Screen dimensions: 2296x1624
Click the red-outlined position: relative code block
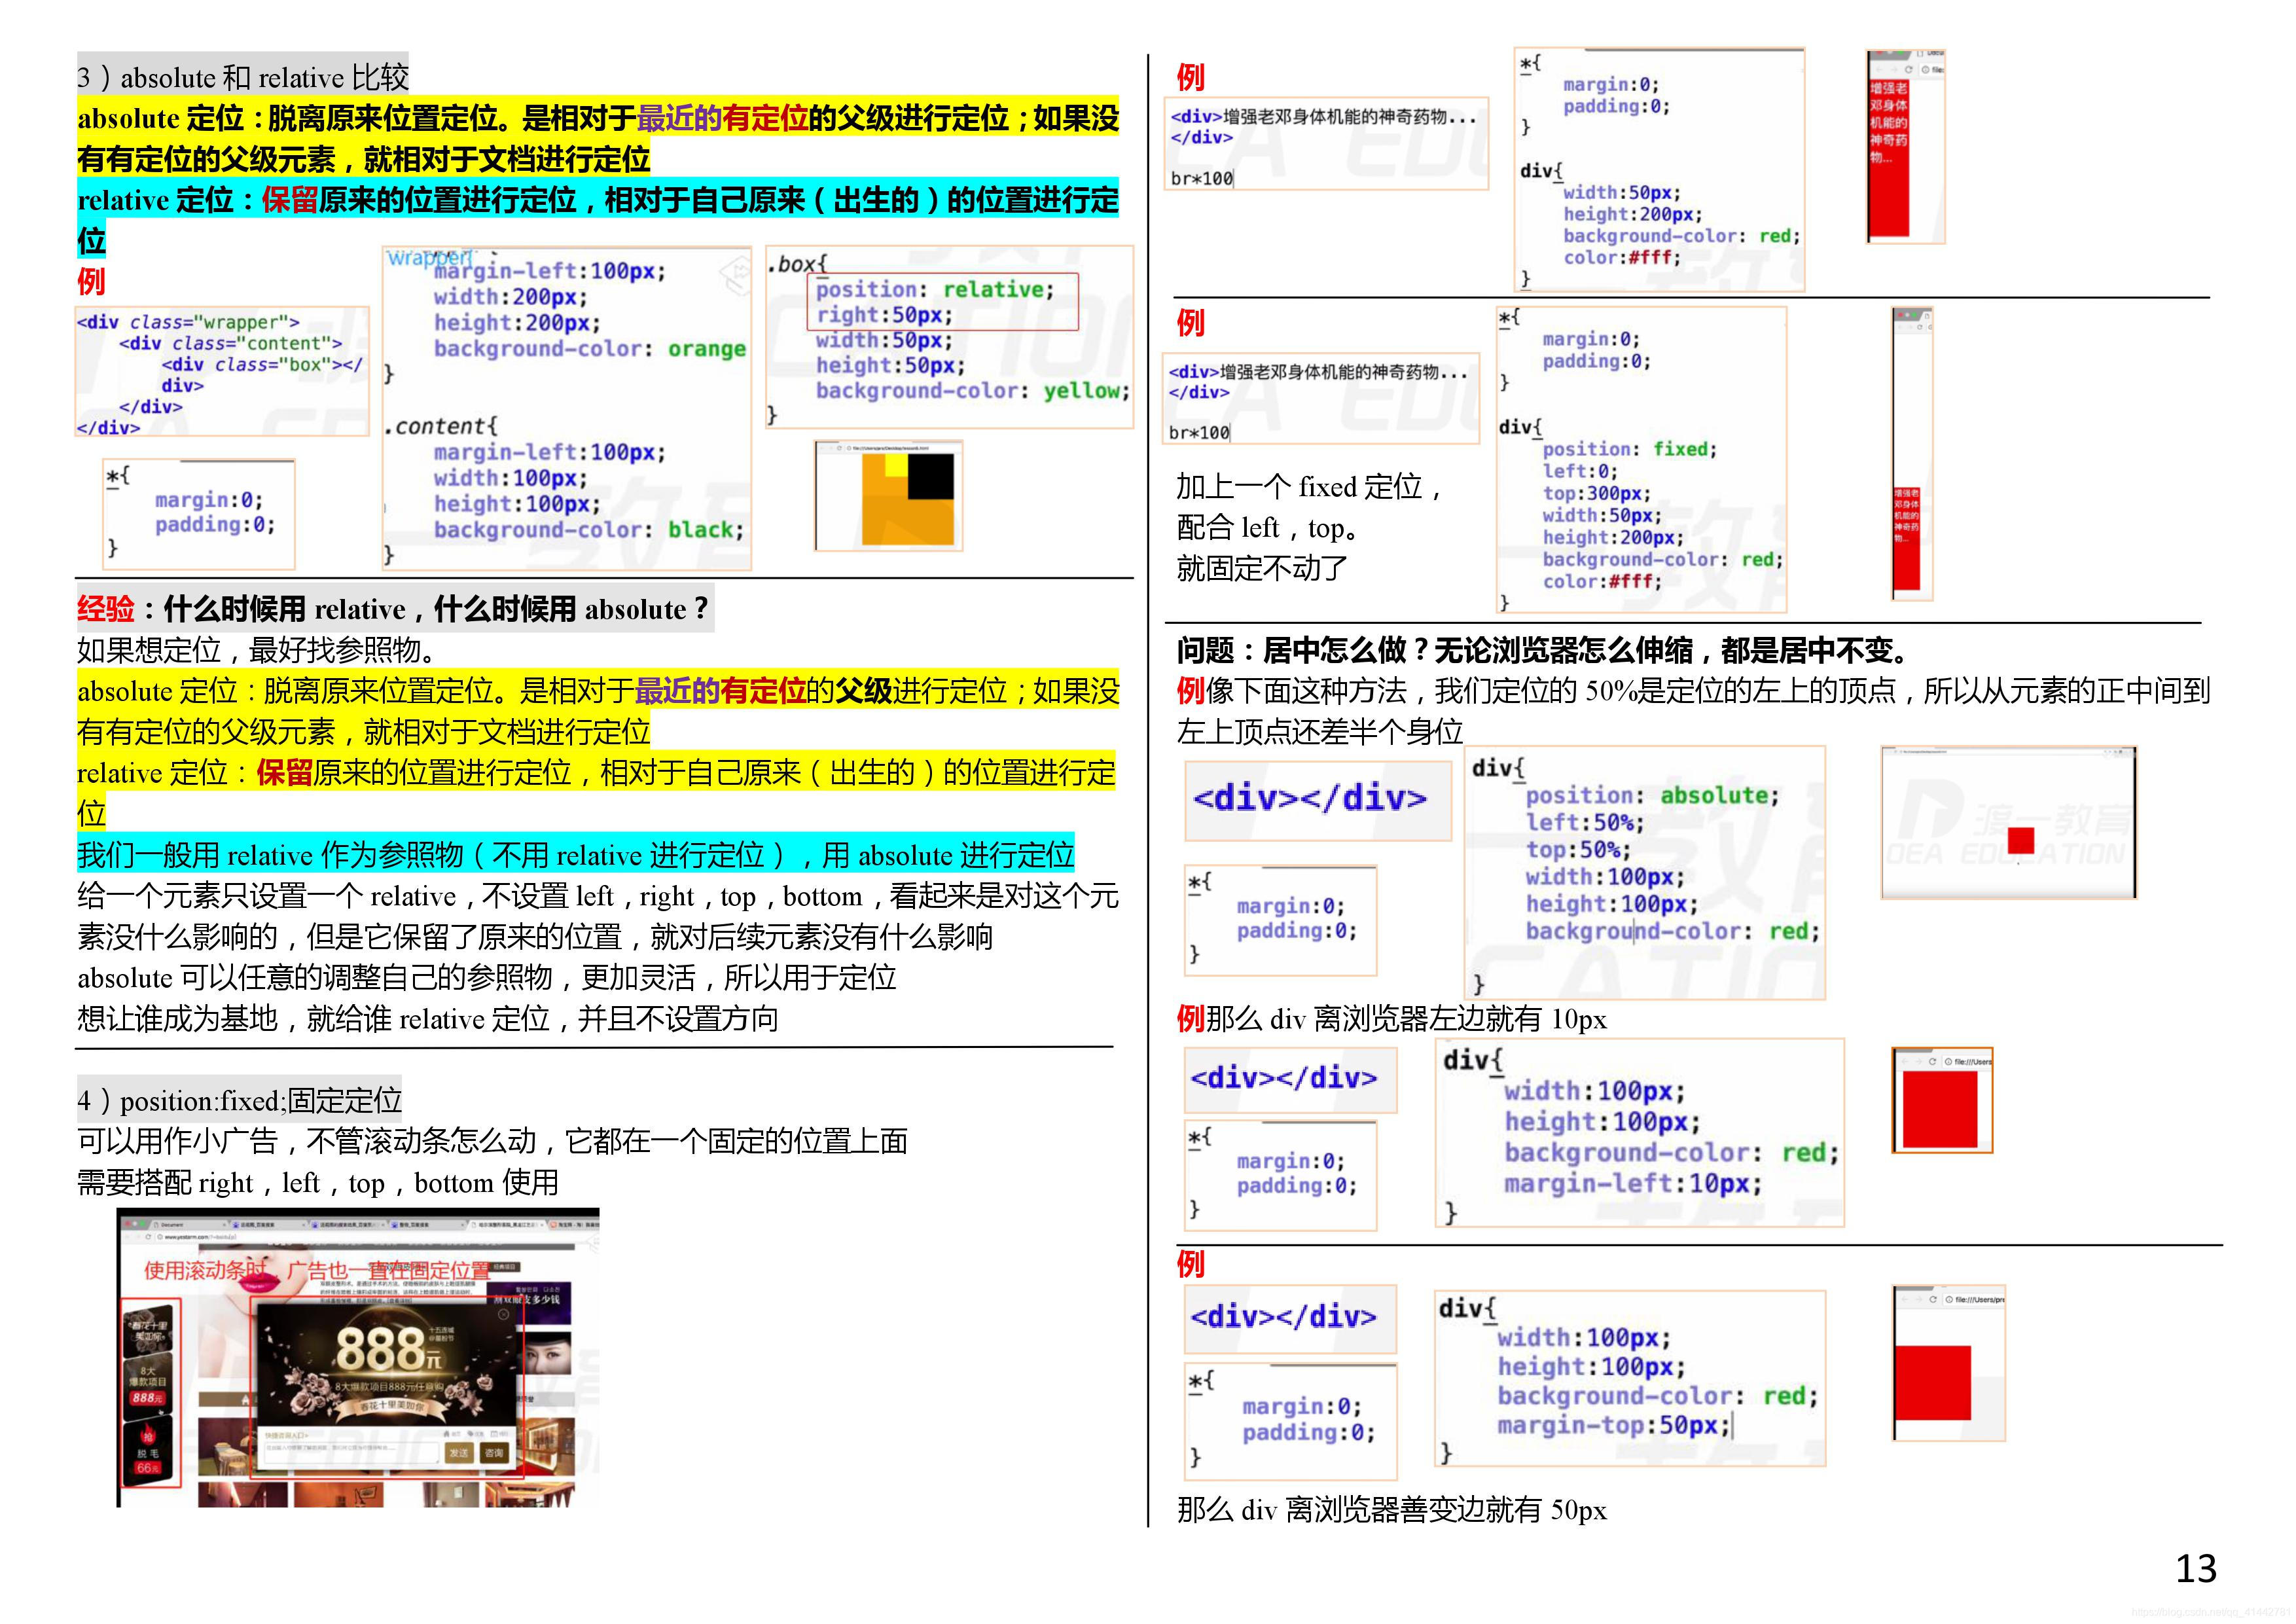point(942,301)
